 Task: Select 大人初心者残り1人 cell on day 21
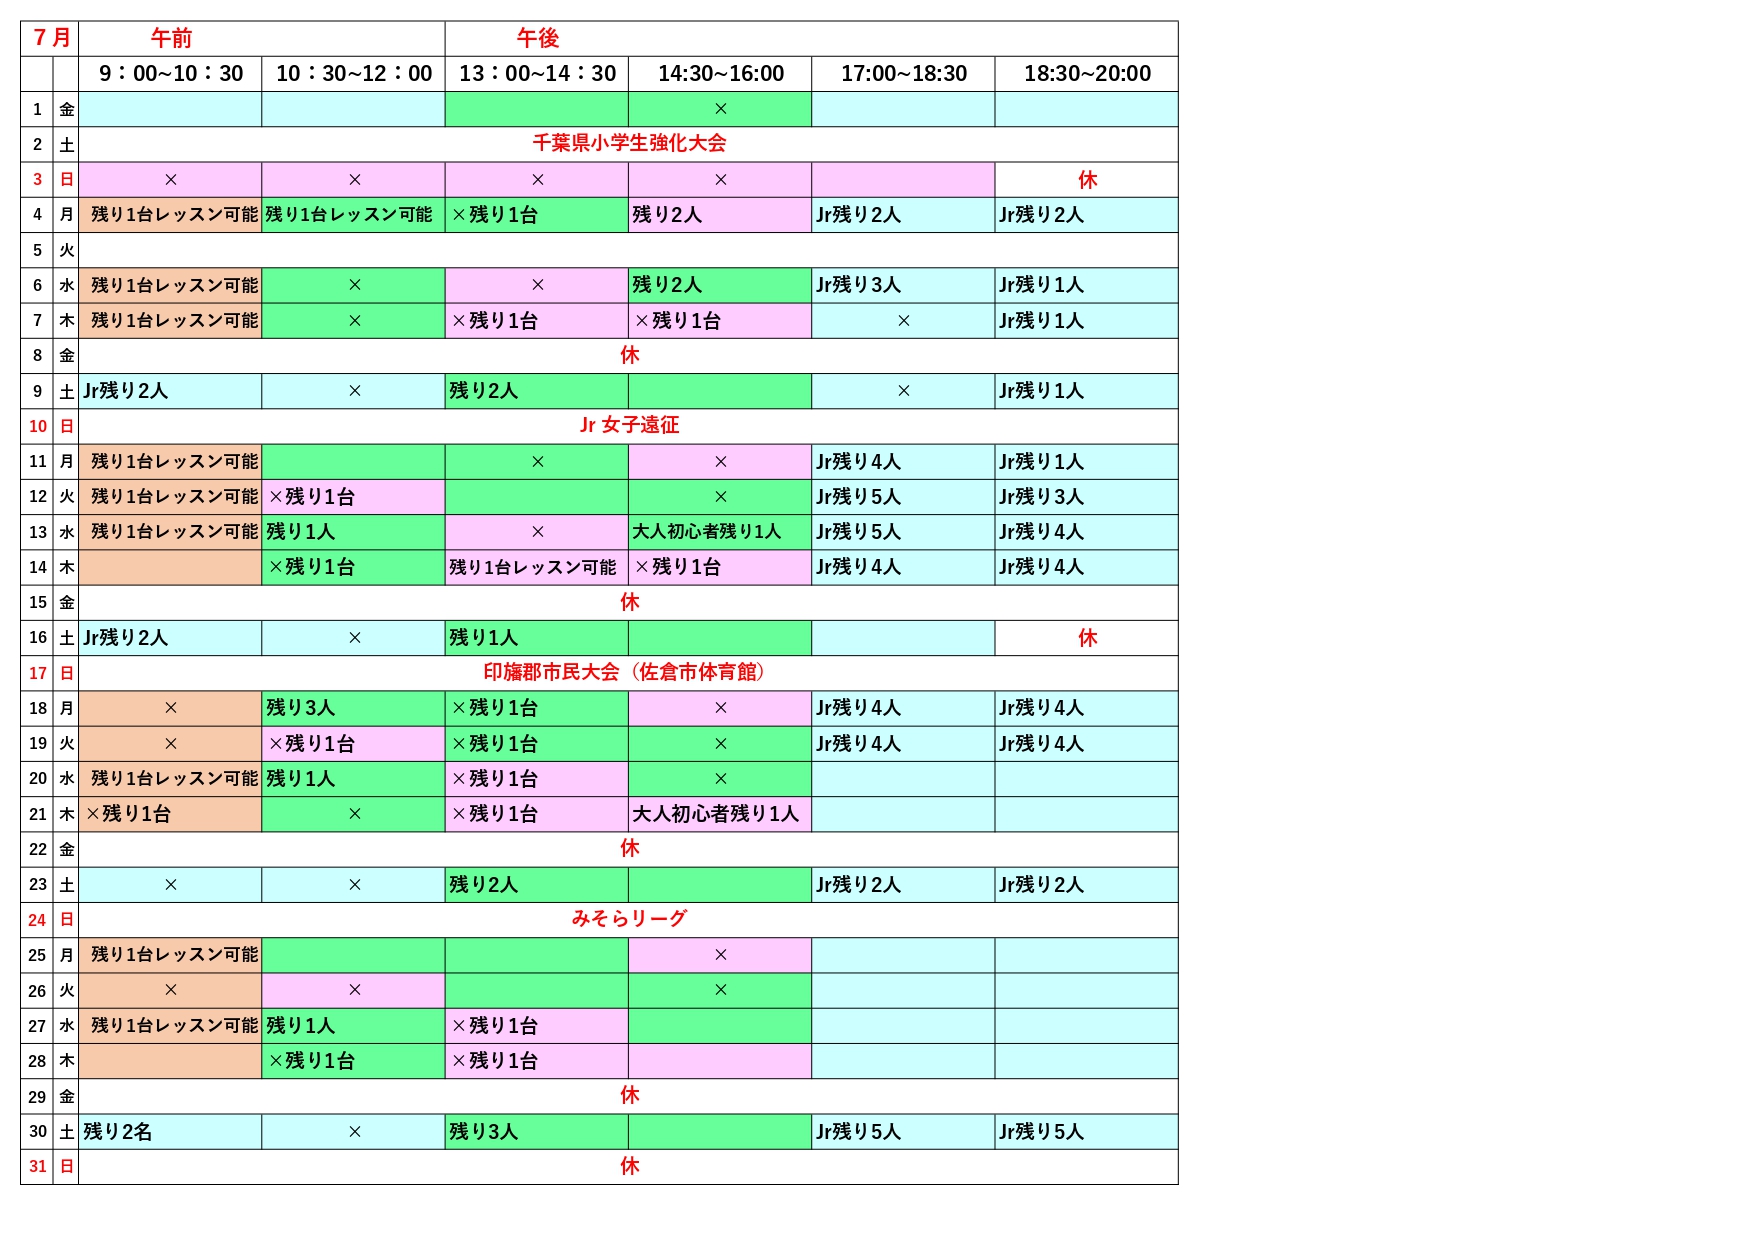720,814
